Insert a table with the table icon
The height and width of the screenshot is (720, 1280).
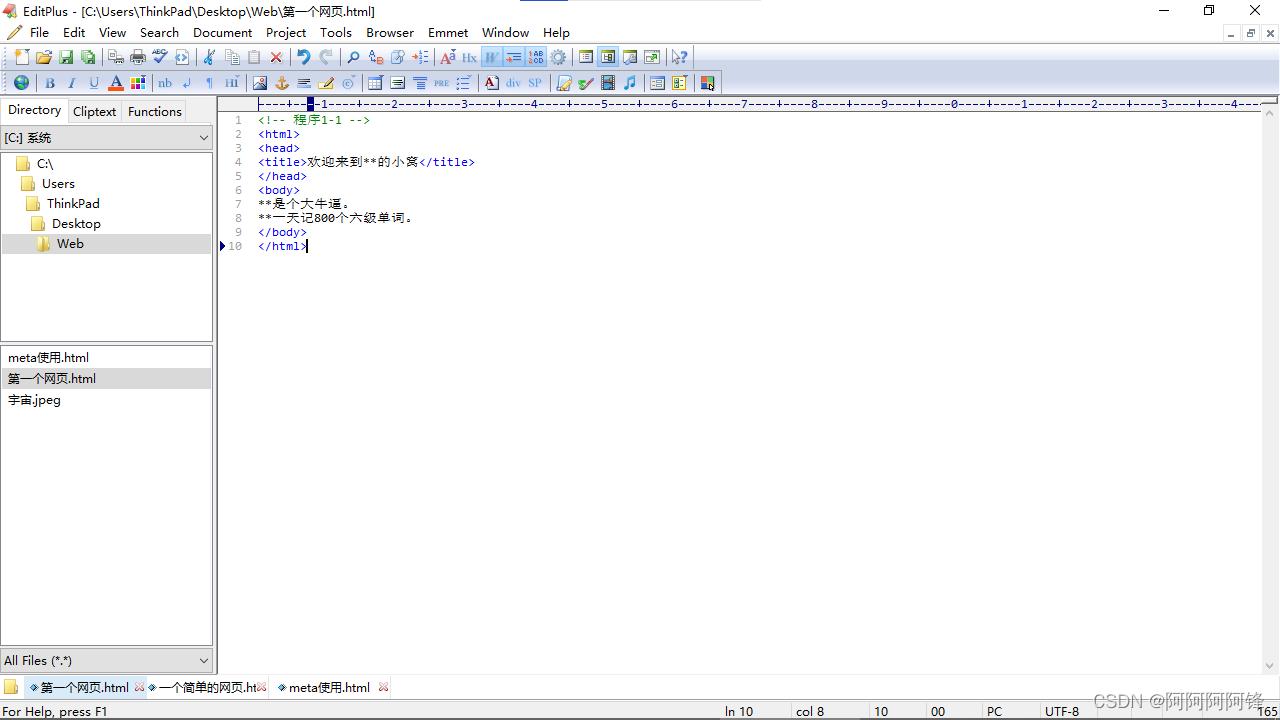click(375, 83)
